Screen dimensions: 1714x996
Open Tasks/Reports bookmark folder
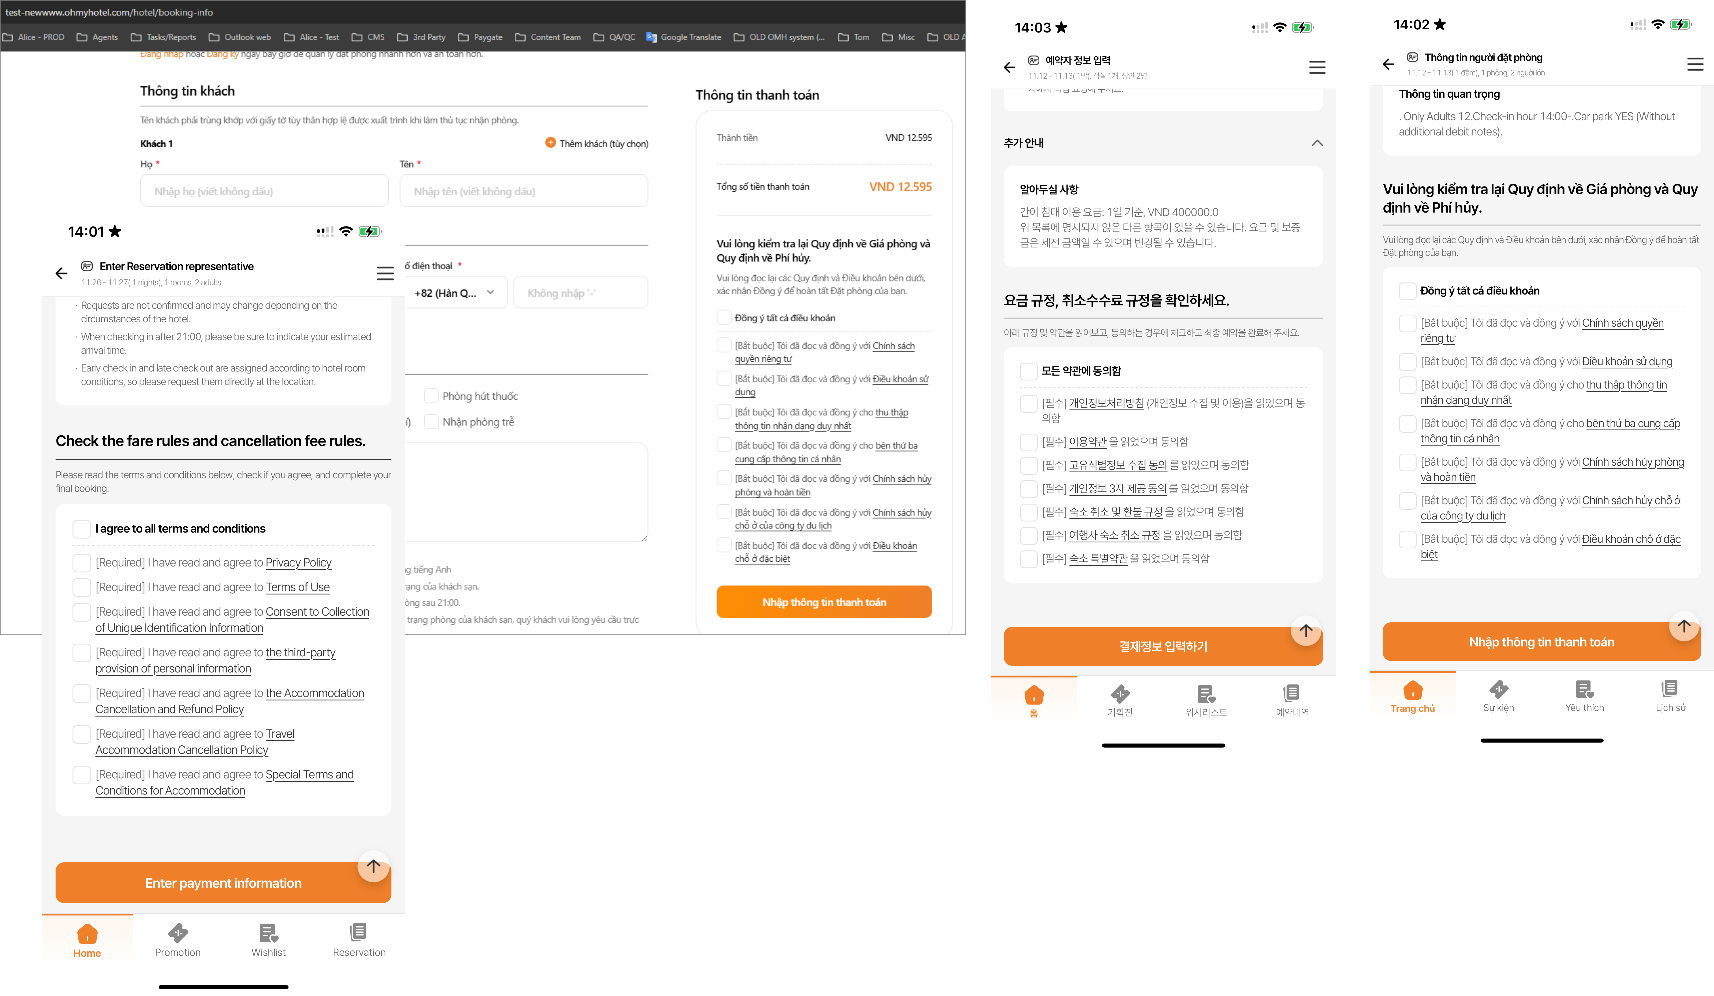point(163,37)
